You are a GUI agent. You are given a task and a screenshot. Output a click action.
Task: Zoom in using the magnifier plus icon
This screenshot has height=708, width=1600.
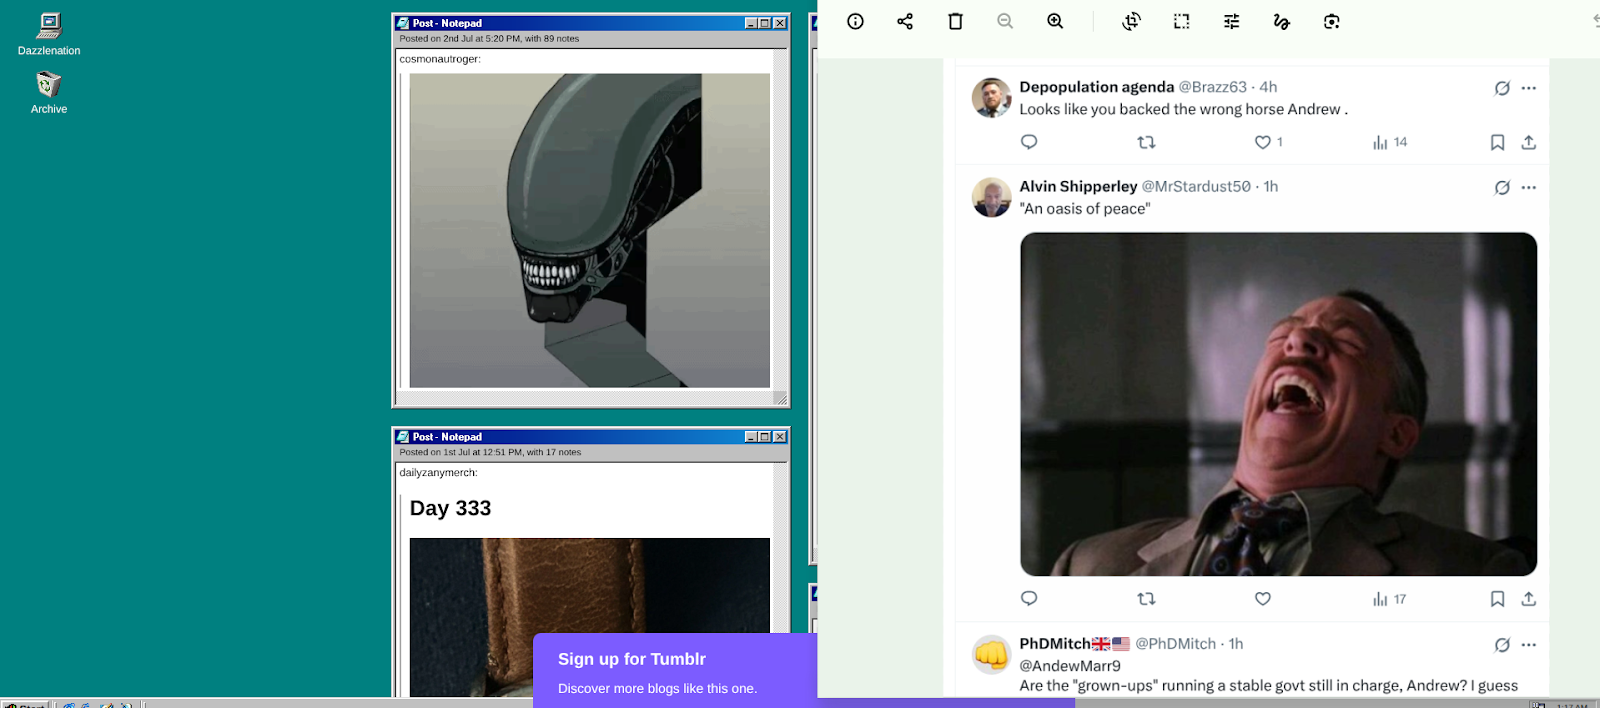coord(1055,21)
